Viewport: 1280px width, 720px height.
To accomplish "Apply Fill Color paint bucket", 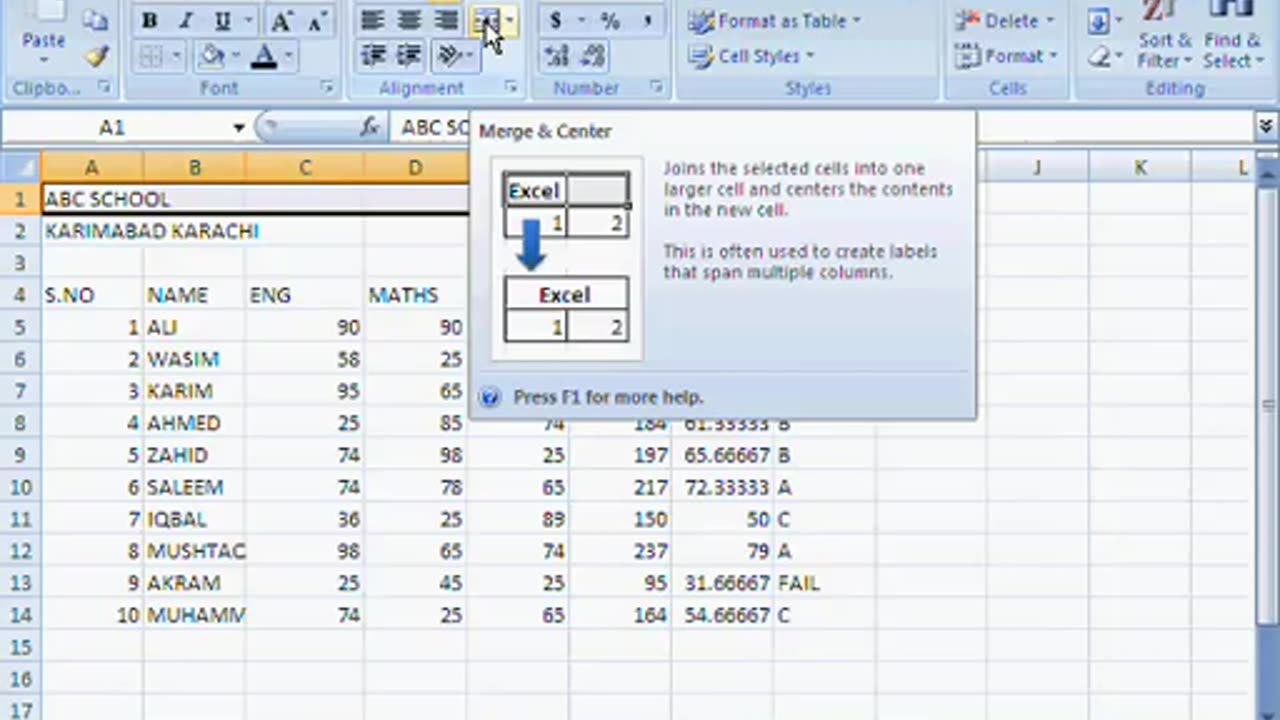I will tap(211, 56).
